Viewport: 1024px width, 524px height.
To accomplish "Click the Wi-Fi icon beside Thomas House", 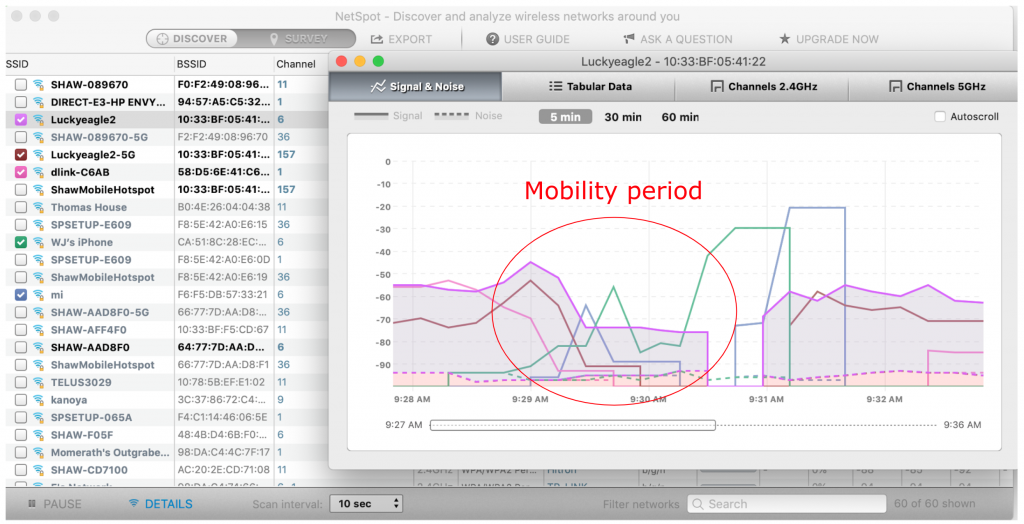I will click(38, 208).
